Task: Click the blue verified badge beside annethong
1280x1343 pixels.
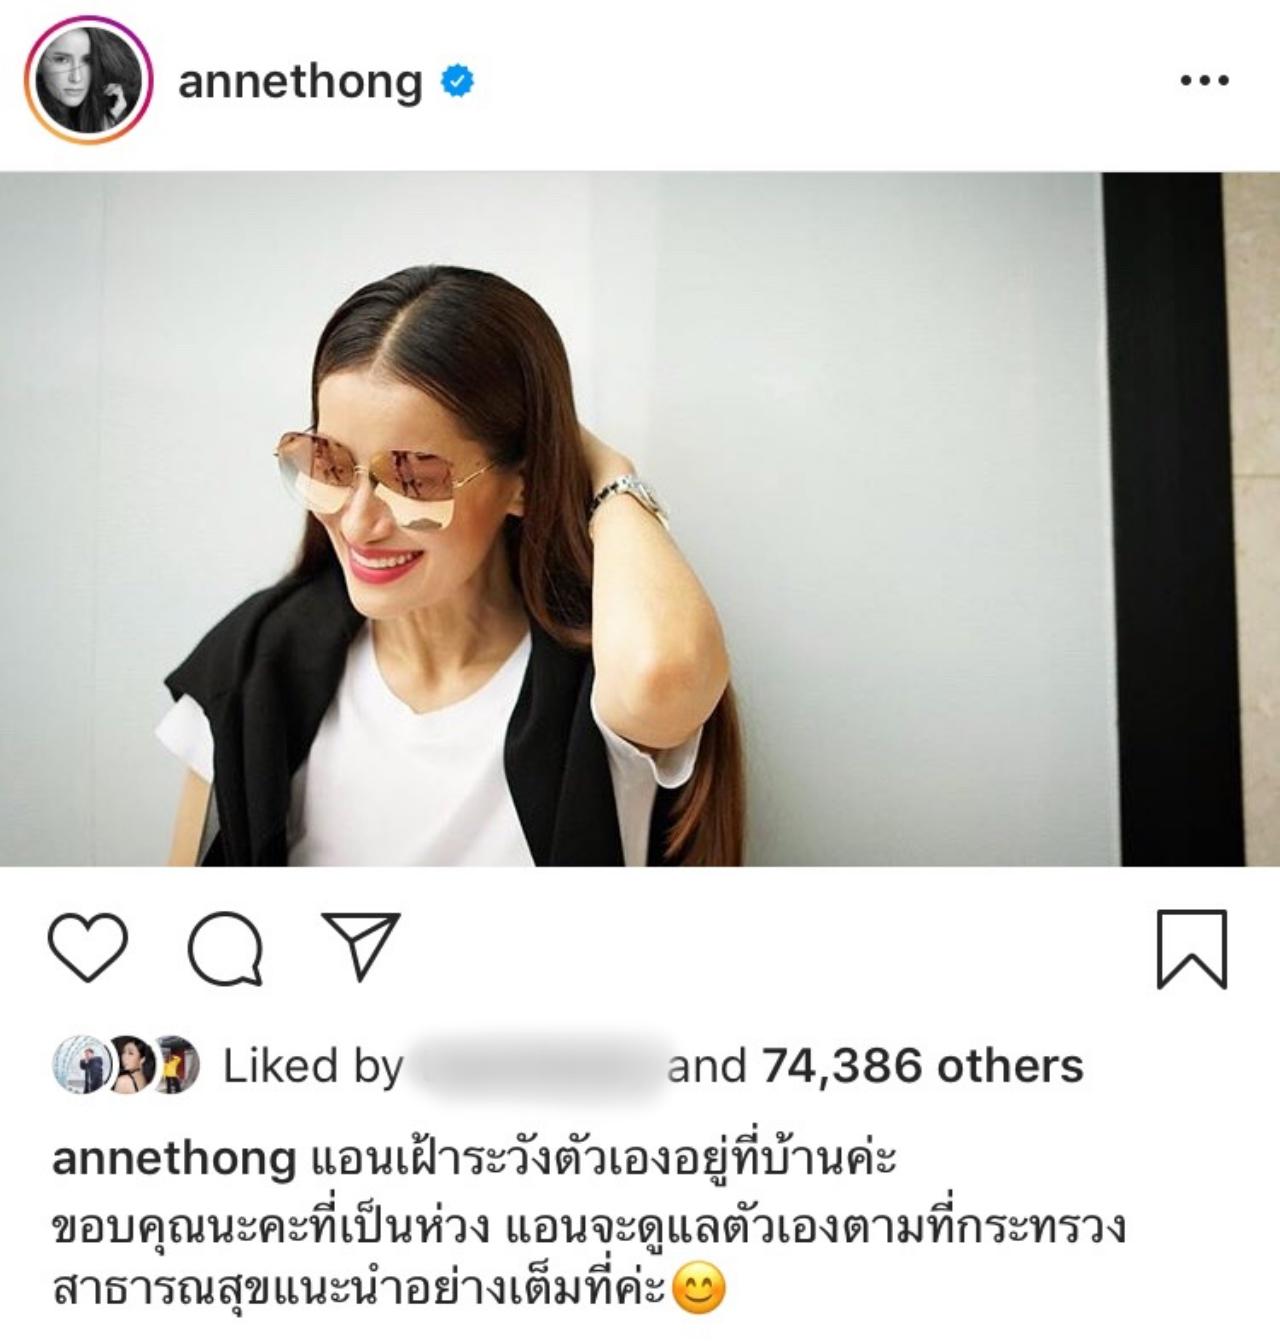Action: click(x=458, y=82)
